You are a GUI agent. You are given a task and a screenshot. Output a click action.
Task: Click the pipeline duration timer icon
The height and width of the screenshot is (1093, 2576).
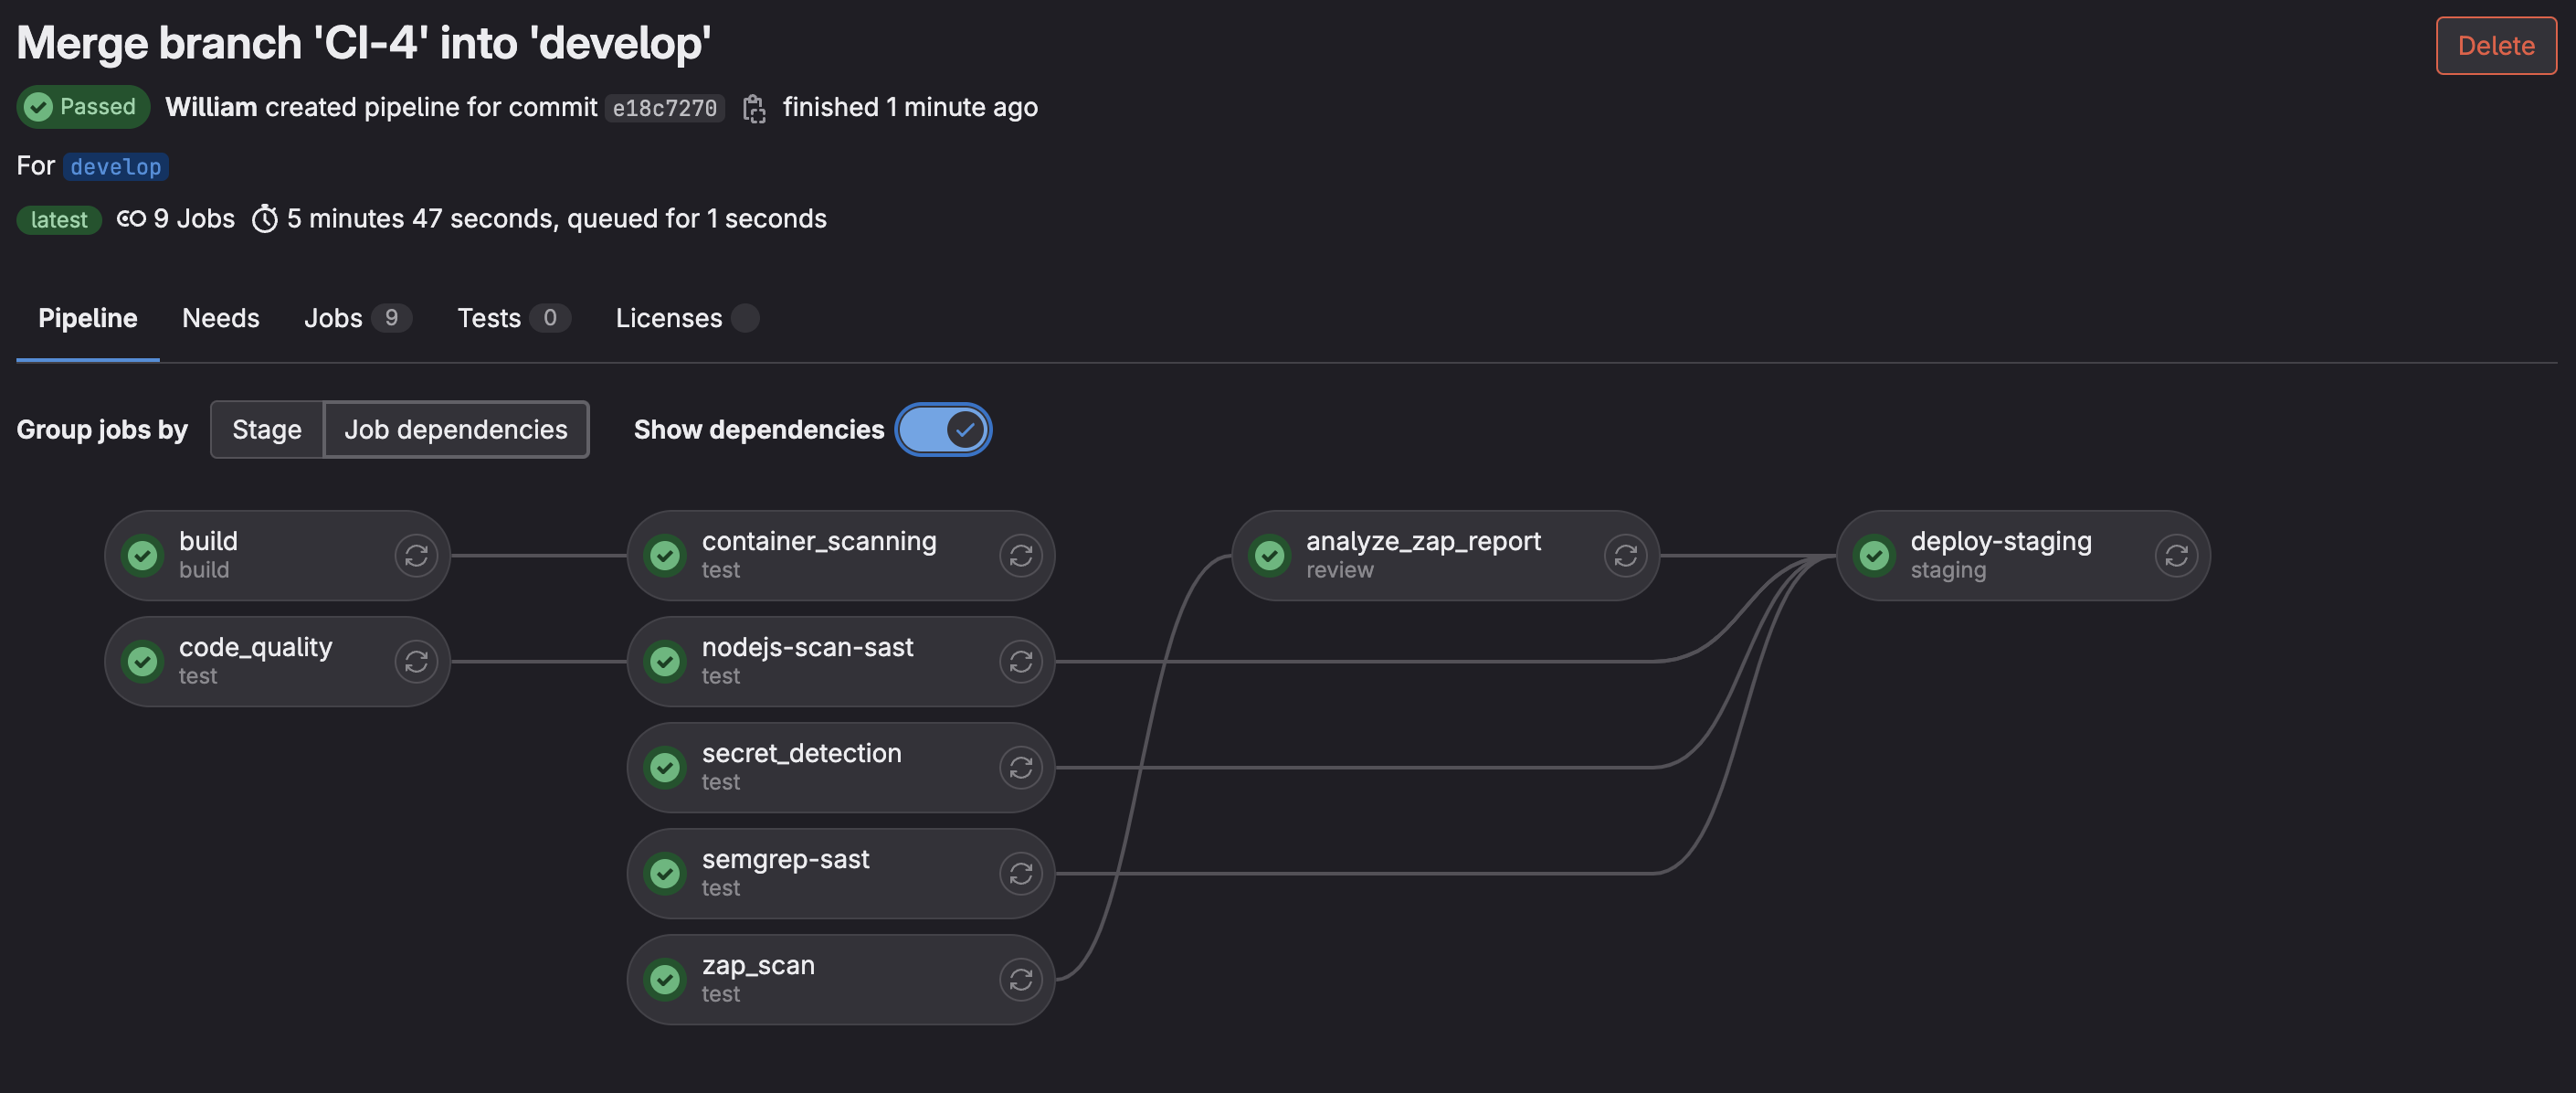pos(264,218)
